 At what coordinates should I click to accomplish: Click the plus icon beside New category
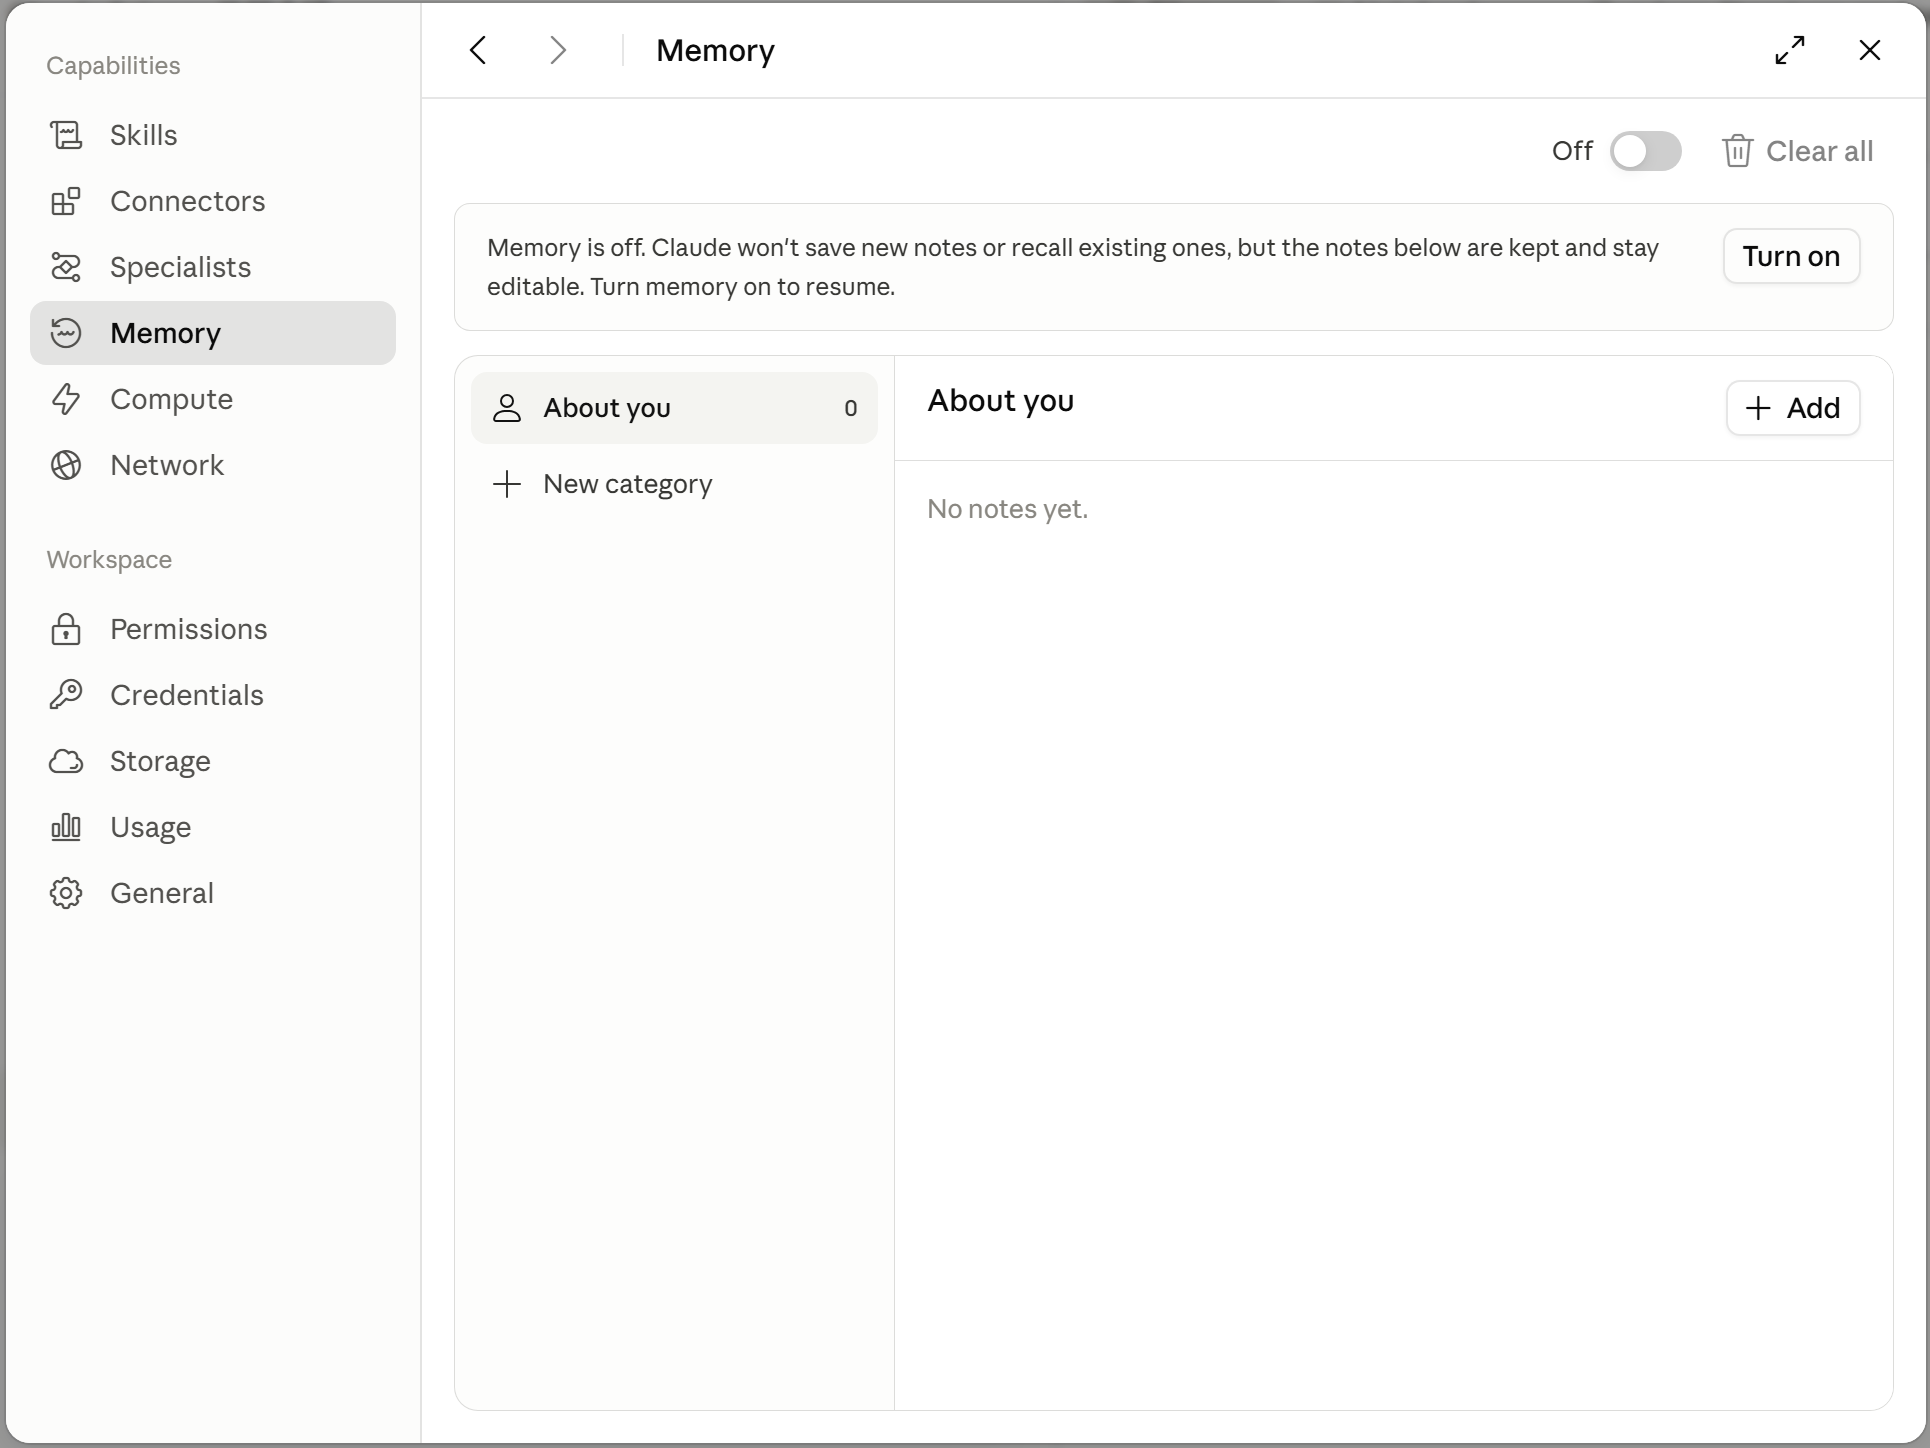pyautogui.click(x=507, y=484)
